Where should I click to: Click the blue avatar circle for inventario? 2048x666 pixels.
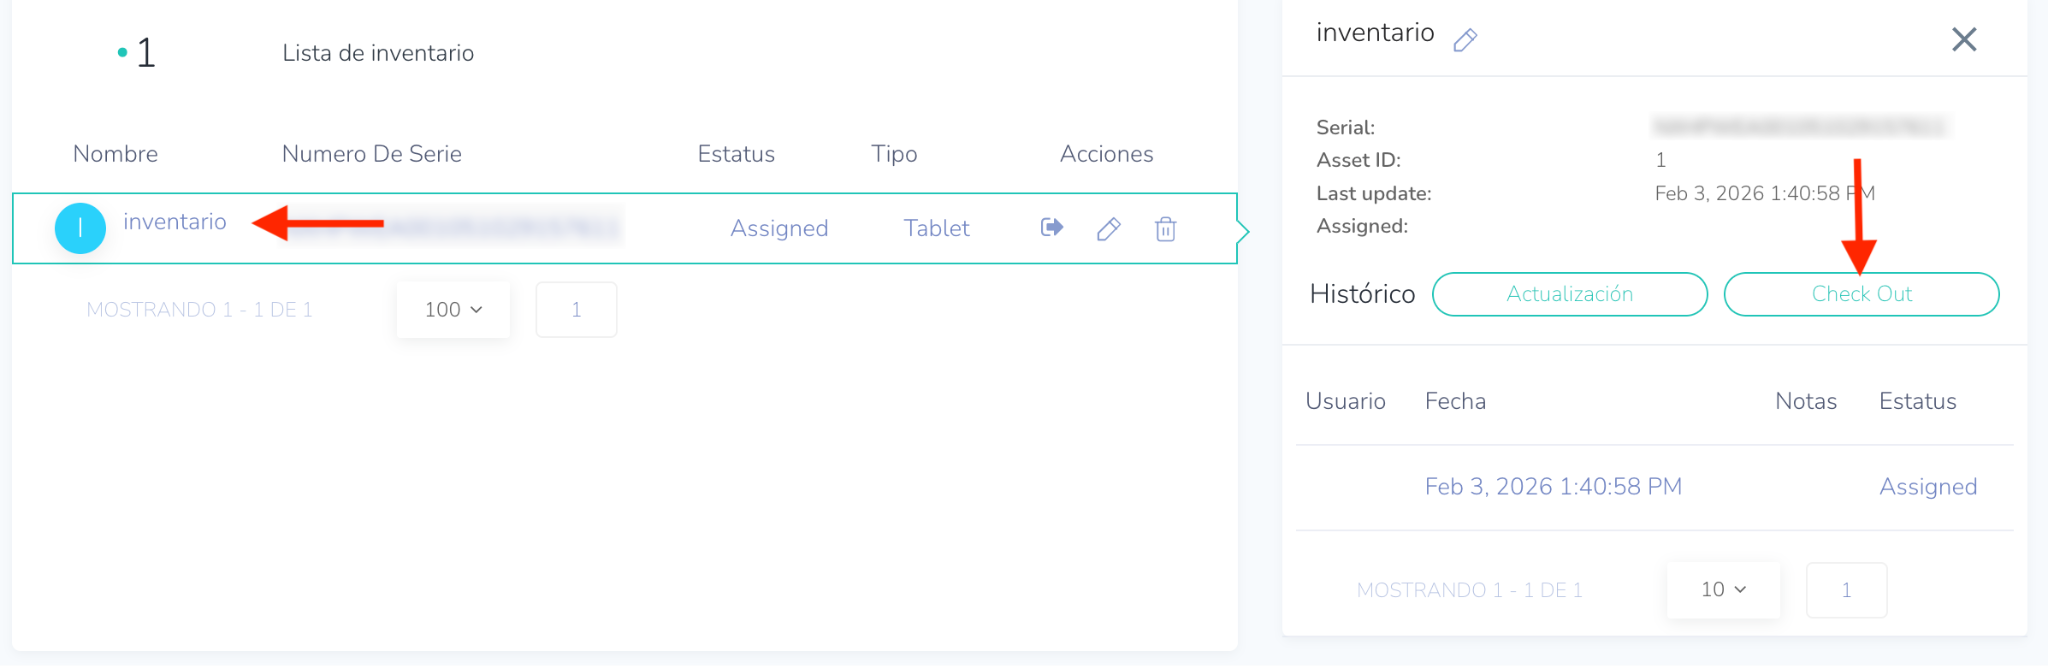click(80, 228)
